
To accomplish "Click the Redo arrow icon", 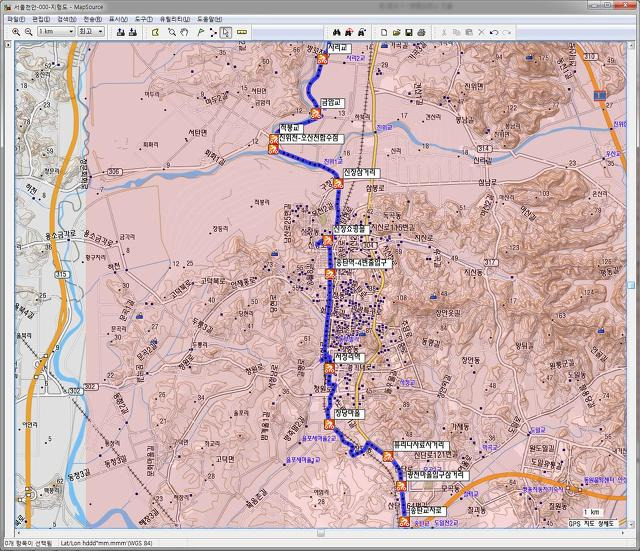I will click(507, 32).
